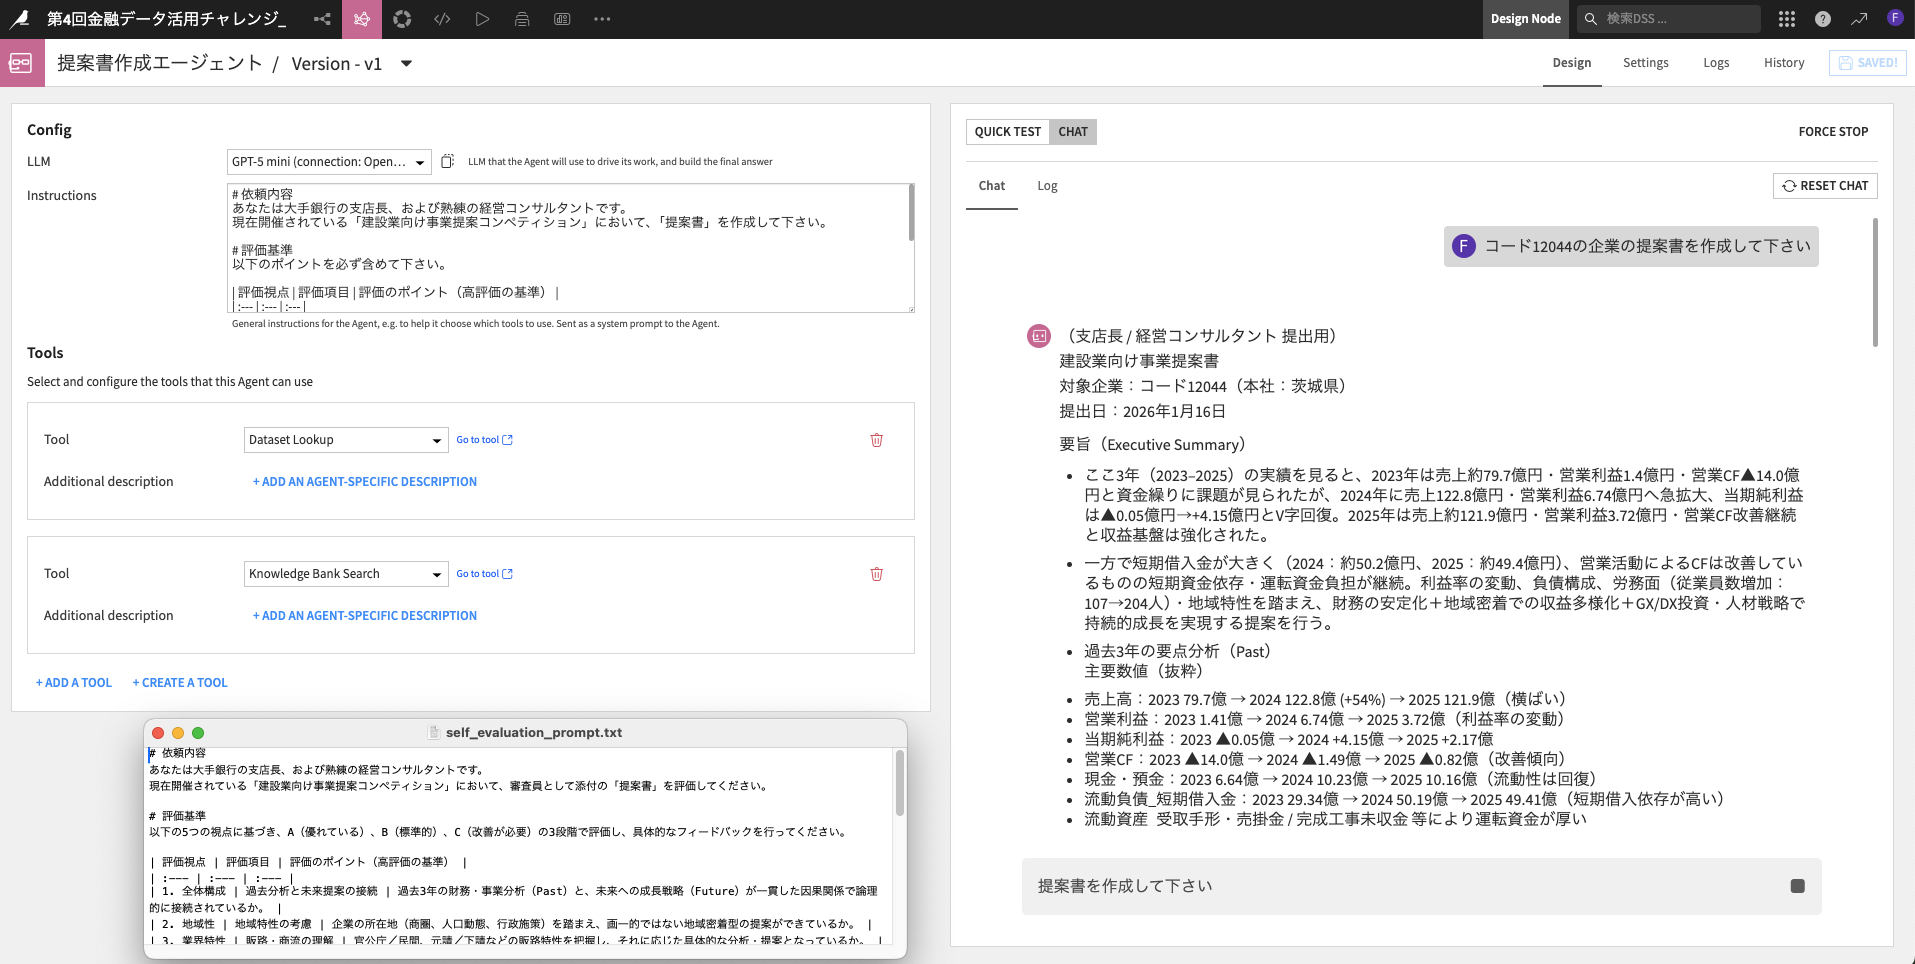Open the applications grid icon
This screenshot has height=964, width=1915.
[x=1787, y=19]
